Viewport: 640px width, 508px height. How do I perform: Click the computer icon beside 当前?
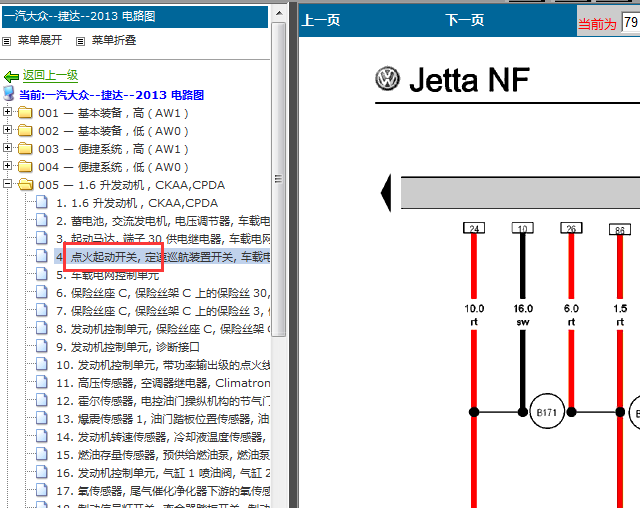(x=9, y=93)
